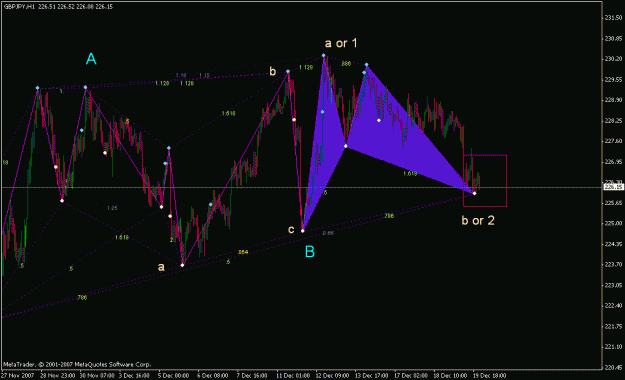
Task: Click the 226.95 price axis label
Action: pyautogui.click(x=613, y=162)
